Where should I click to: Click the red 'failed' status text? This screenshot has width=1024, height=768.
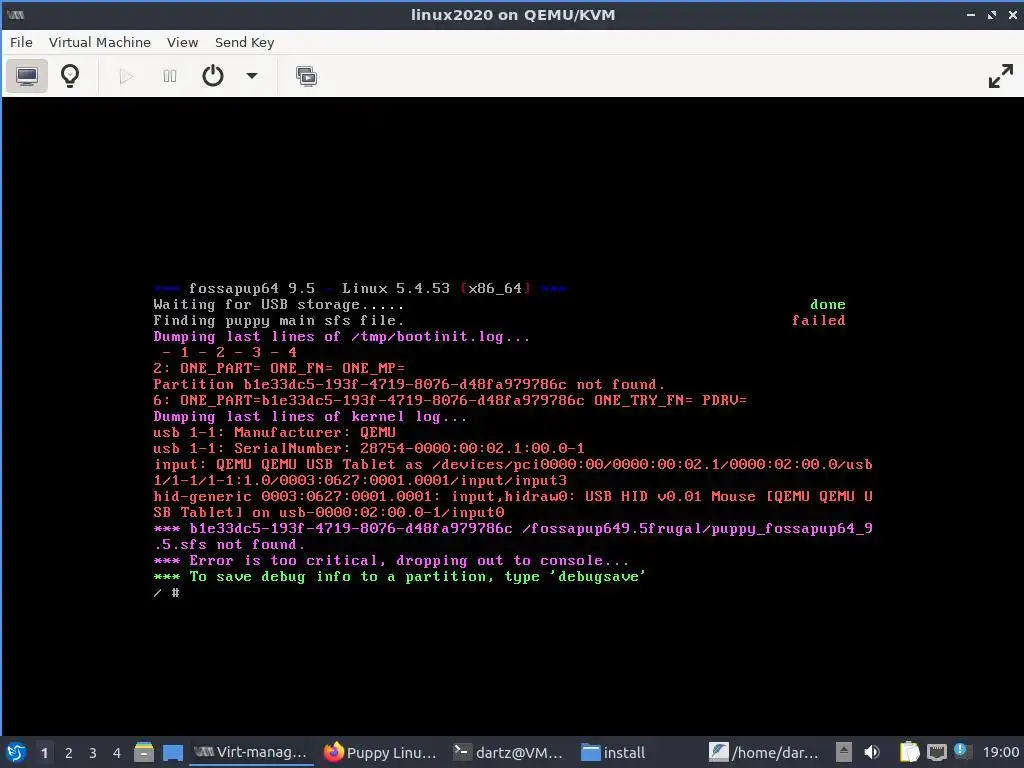(x=818, y=320)
